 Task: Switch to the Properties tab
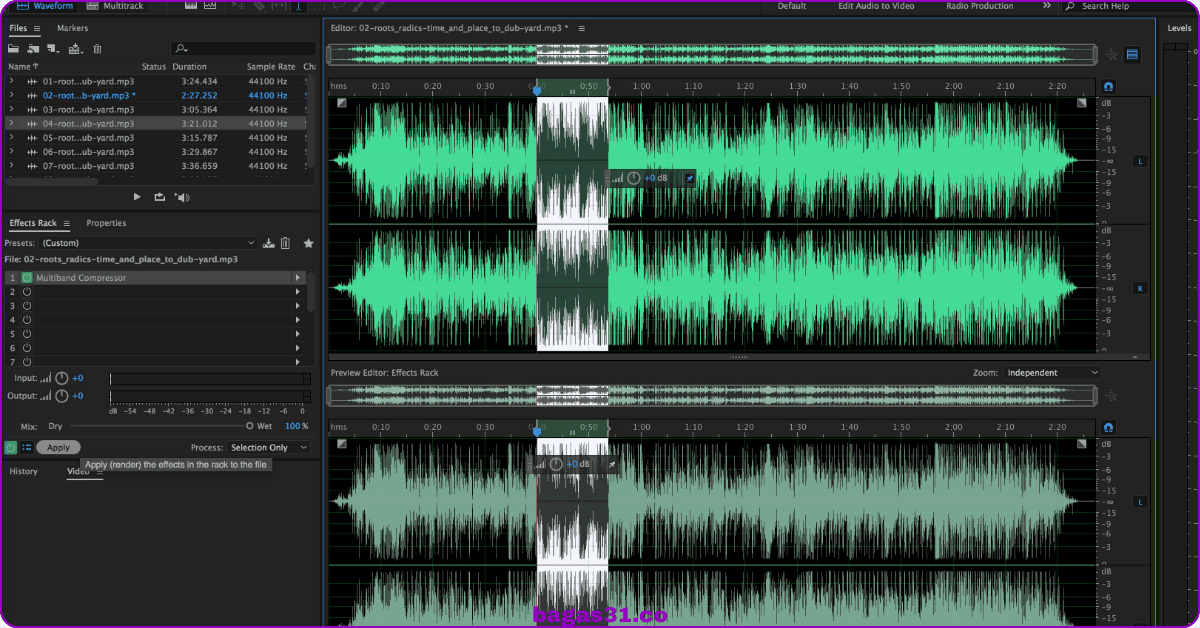coord(106,223)
